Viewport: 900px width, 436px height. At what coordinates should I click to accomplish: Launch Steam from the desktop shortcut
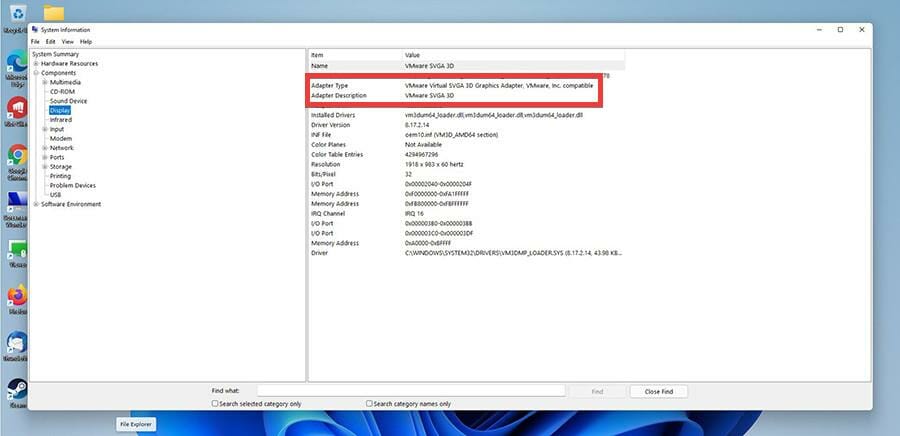coord(18,389)
